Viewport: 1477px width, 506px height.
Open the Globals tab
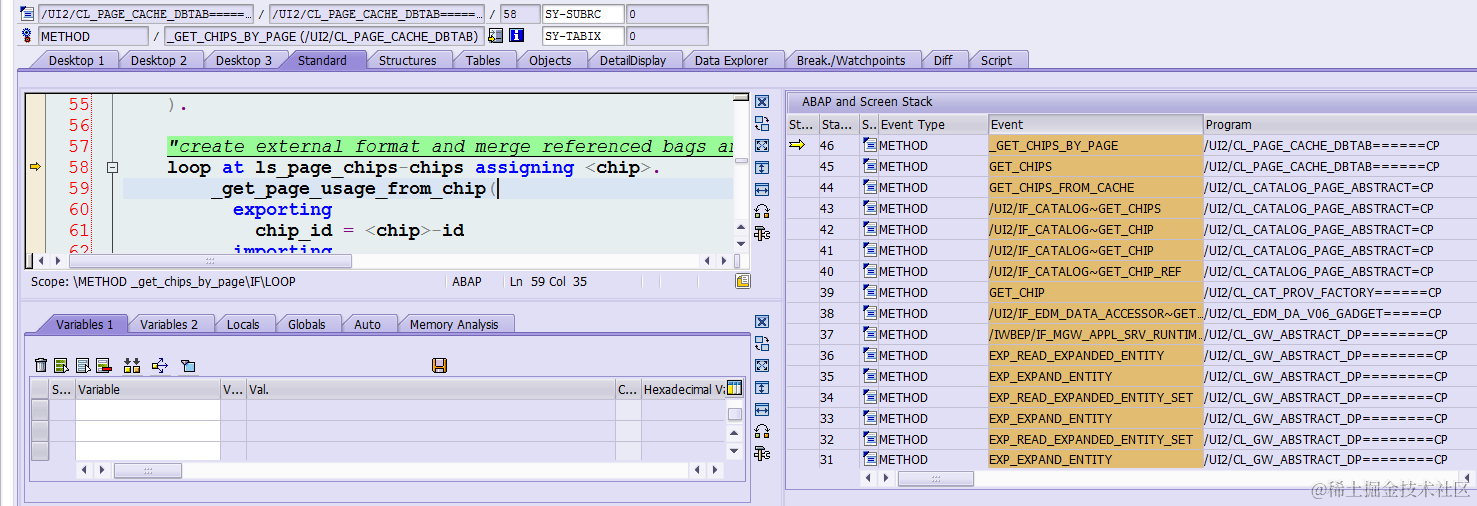pyautogui.click(x=307, y=324)
